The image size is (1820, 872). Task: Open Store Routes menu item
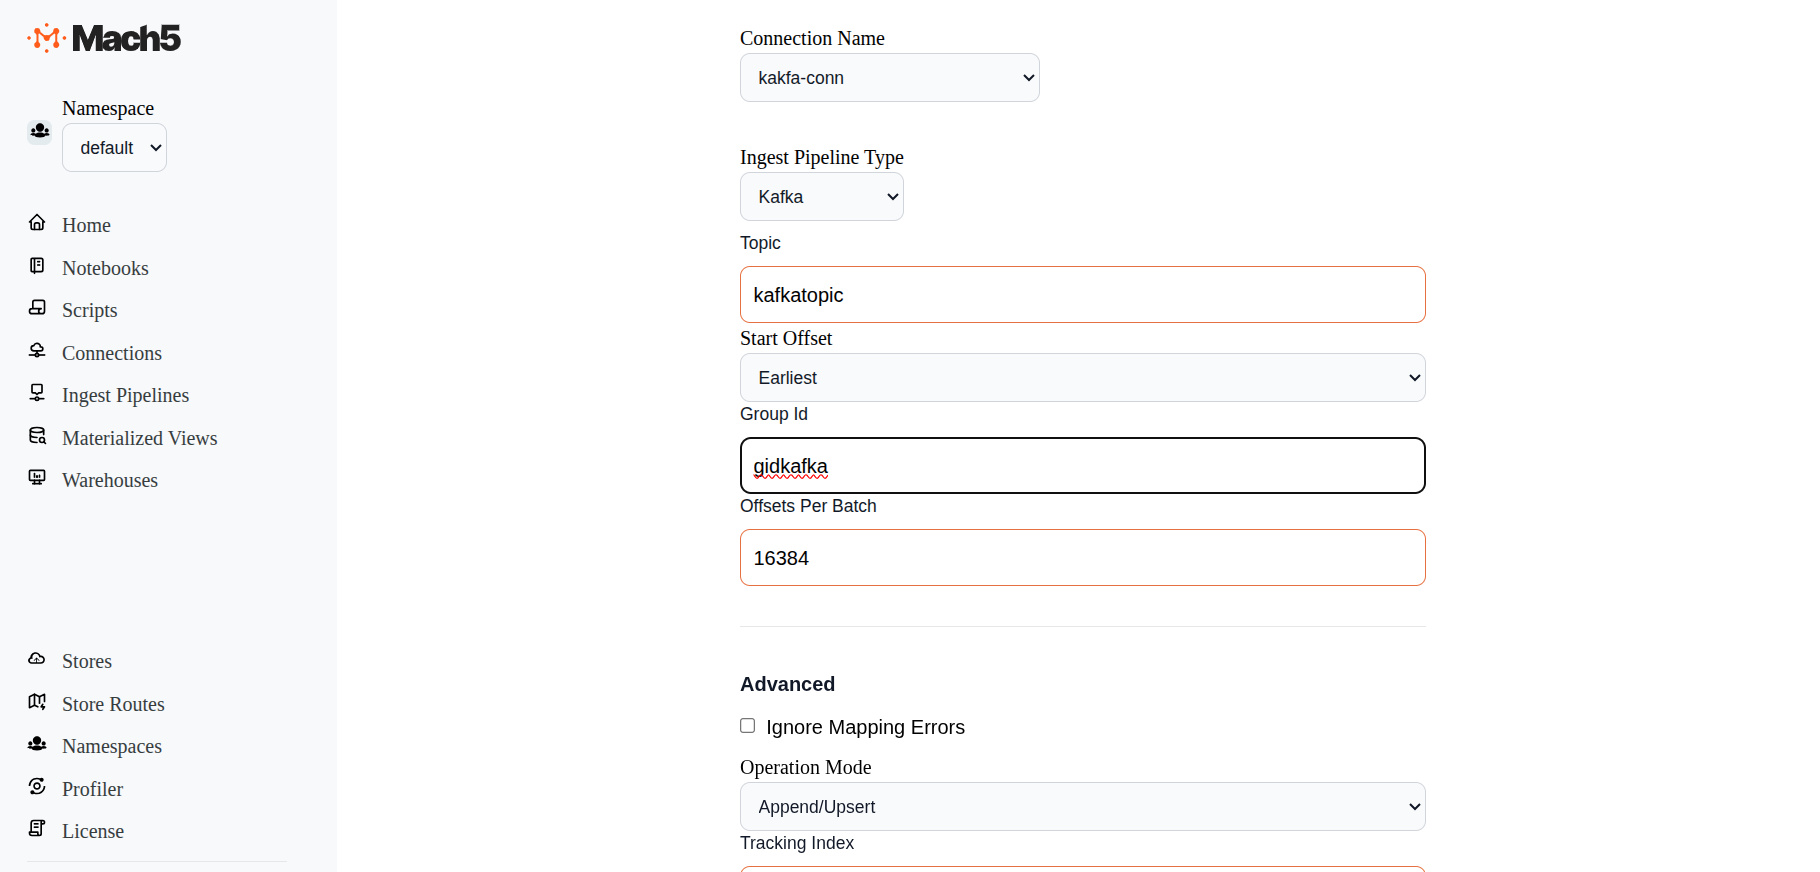[113, 704]
